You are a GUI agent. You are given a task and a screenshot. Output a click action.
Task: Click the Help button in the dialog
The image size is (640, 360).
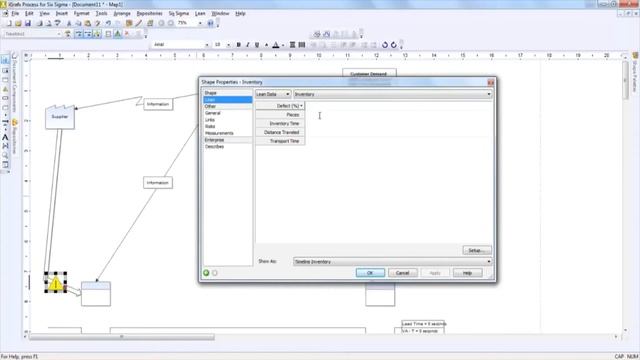click(x=467, y=273)
